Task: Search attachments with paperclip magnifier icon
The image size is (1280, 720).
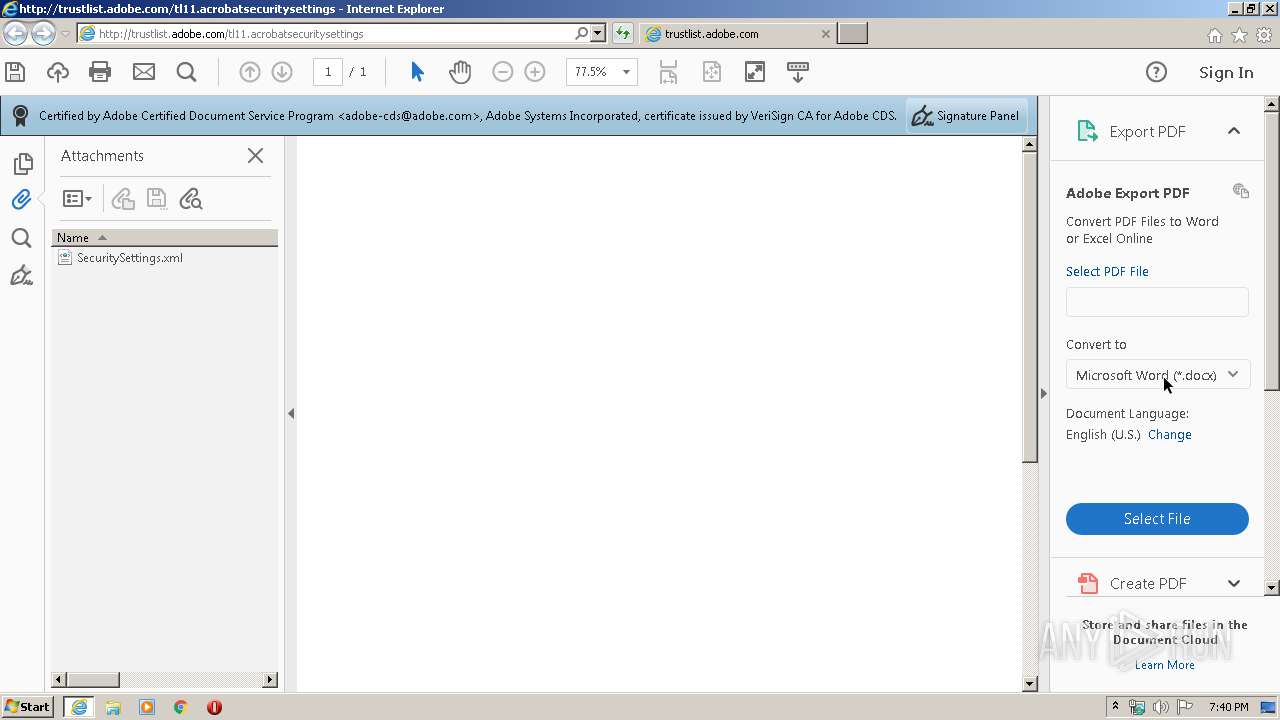Action: pos(190,199)
